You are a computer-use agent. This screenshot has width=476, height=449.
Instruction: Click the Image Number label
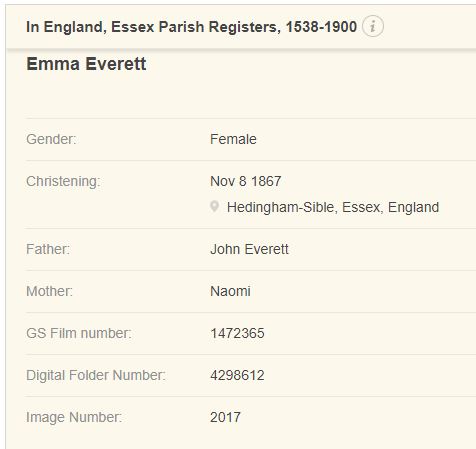[x=74, y=417]
